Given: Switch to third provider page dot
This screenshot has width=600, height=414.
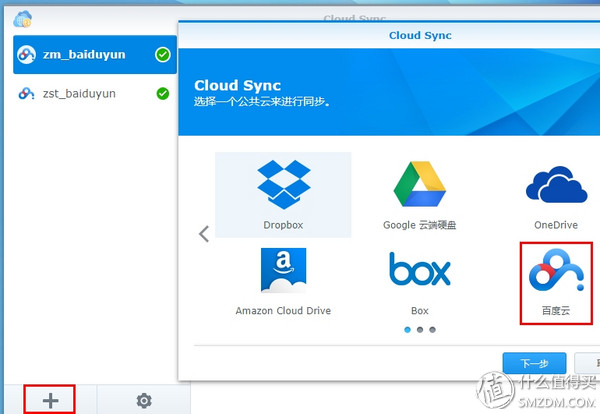Looking at the screenshot, I should 432,329.
